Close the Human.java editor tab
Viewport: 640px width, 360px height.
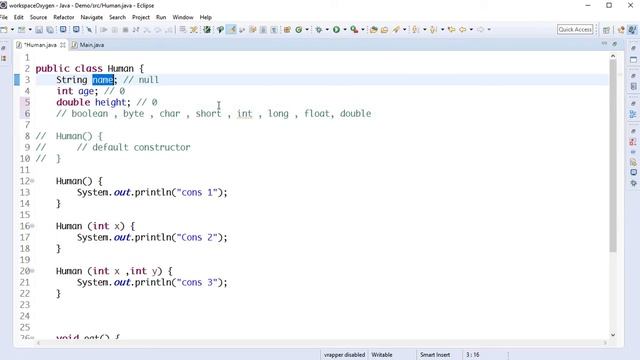63,45
